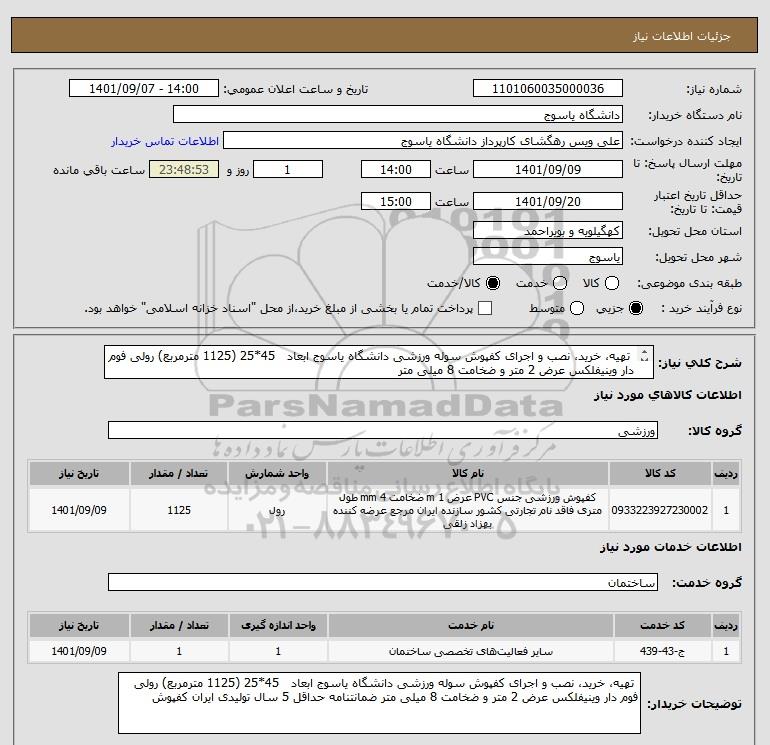
Task: Choose the جزیی purchase process option
Action: tap(636, 308)
